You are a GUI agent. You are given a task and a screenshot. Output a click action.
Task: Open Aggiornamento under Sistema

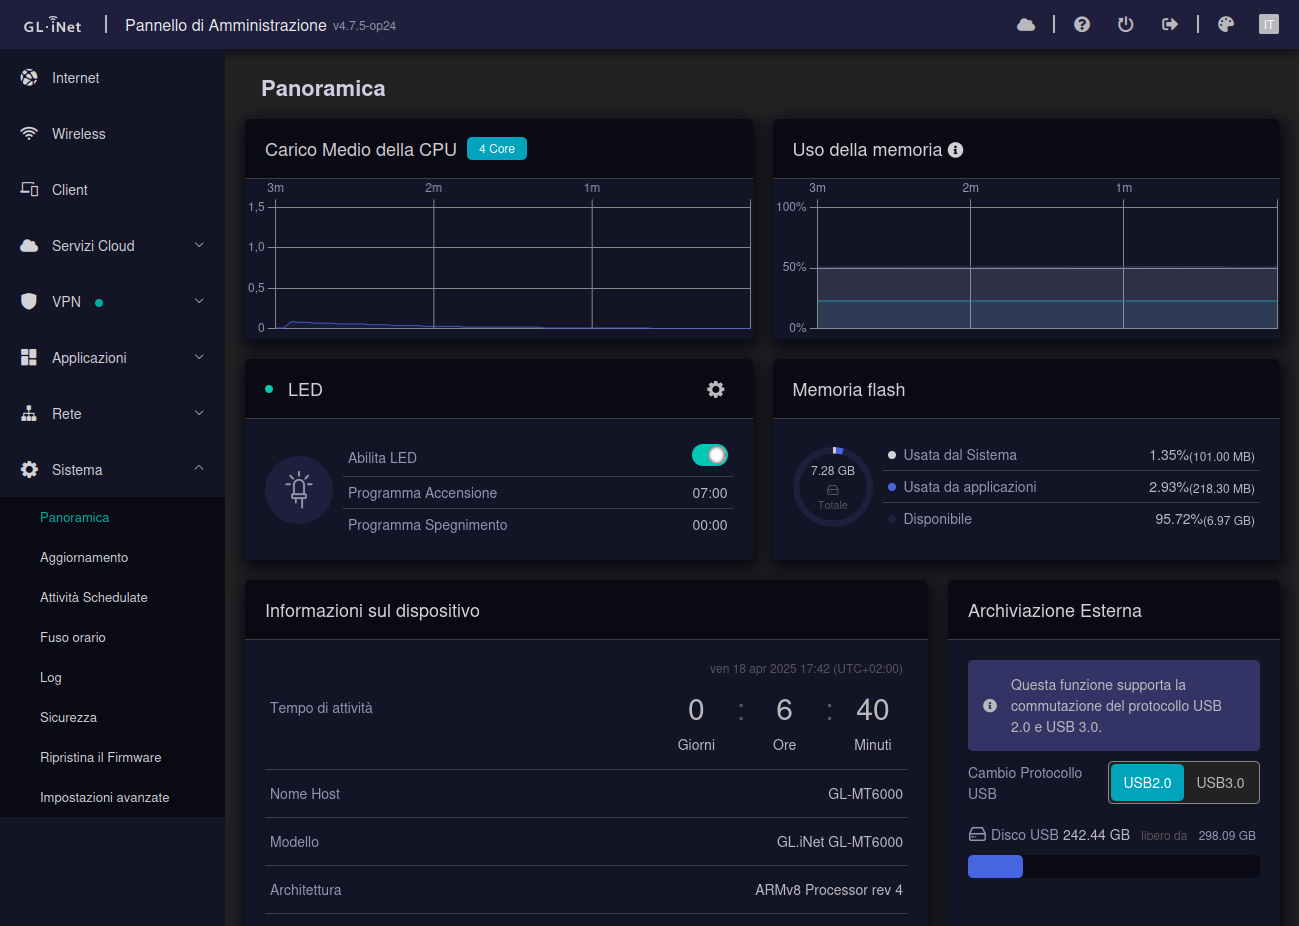coord(84,558)
